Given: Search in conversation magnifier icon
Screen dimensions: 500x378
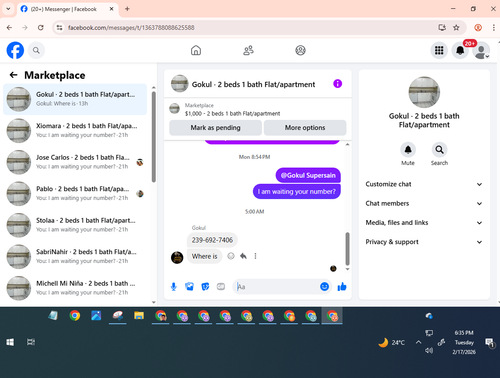Looking at the screenshot, I should [439, 150].
